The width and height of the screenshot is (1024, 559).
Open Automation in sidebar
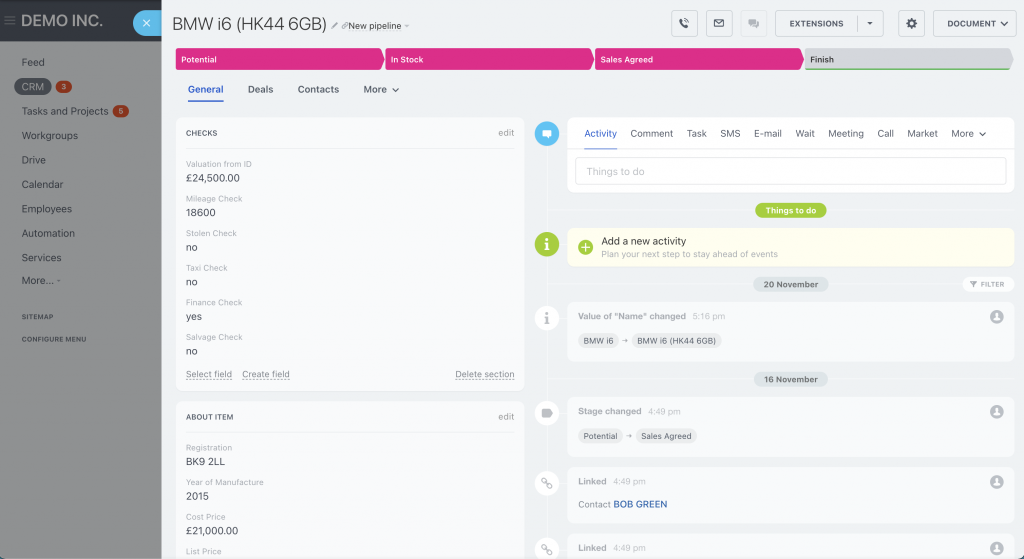(48, 233)
